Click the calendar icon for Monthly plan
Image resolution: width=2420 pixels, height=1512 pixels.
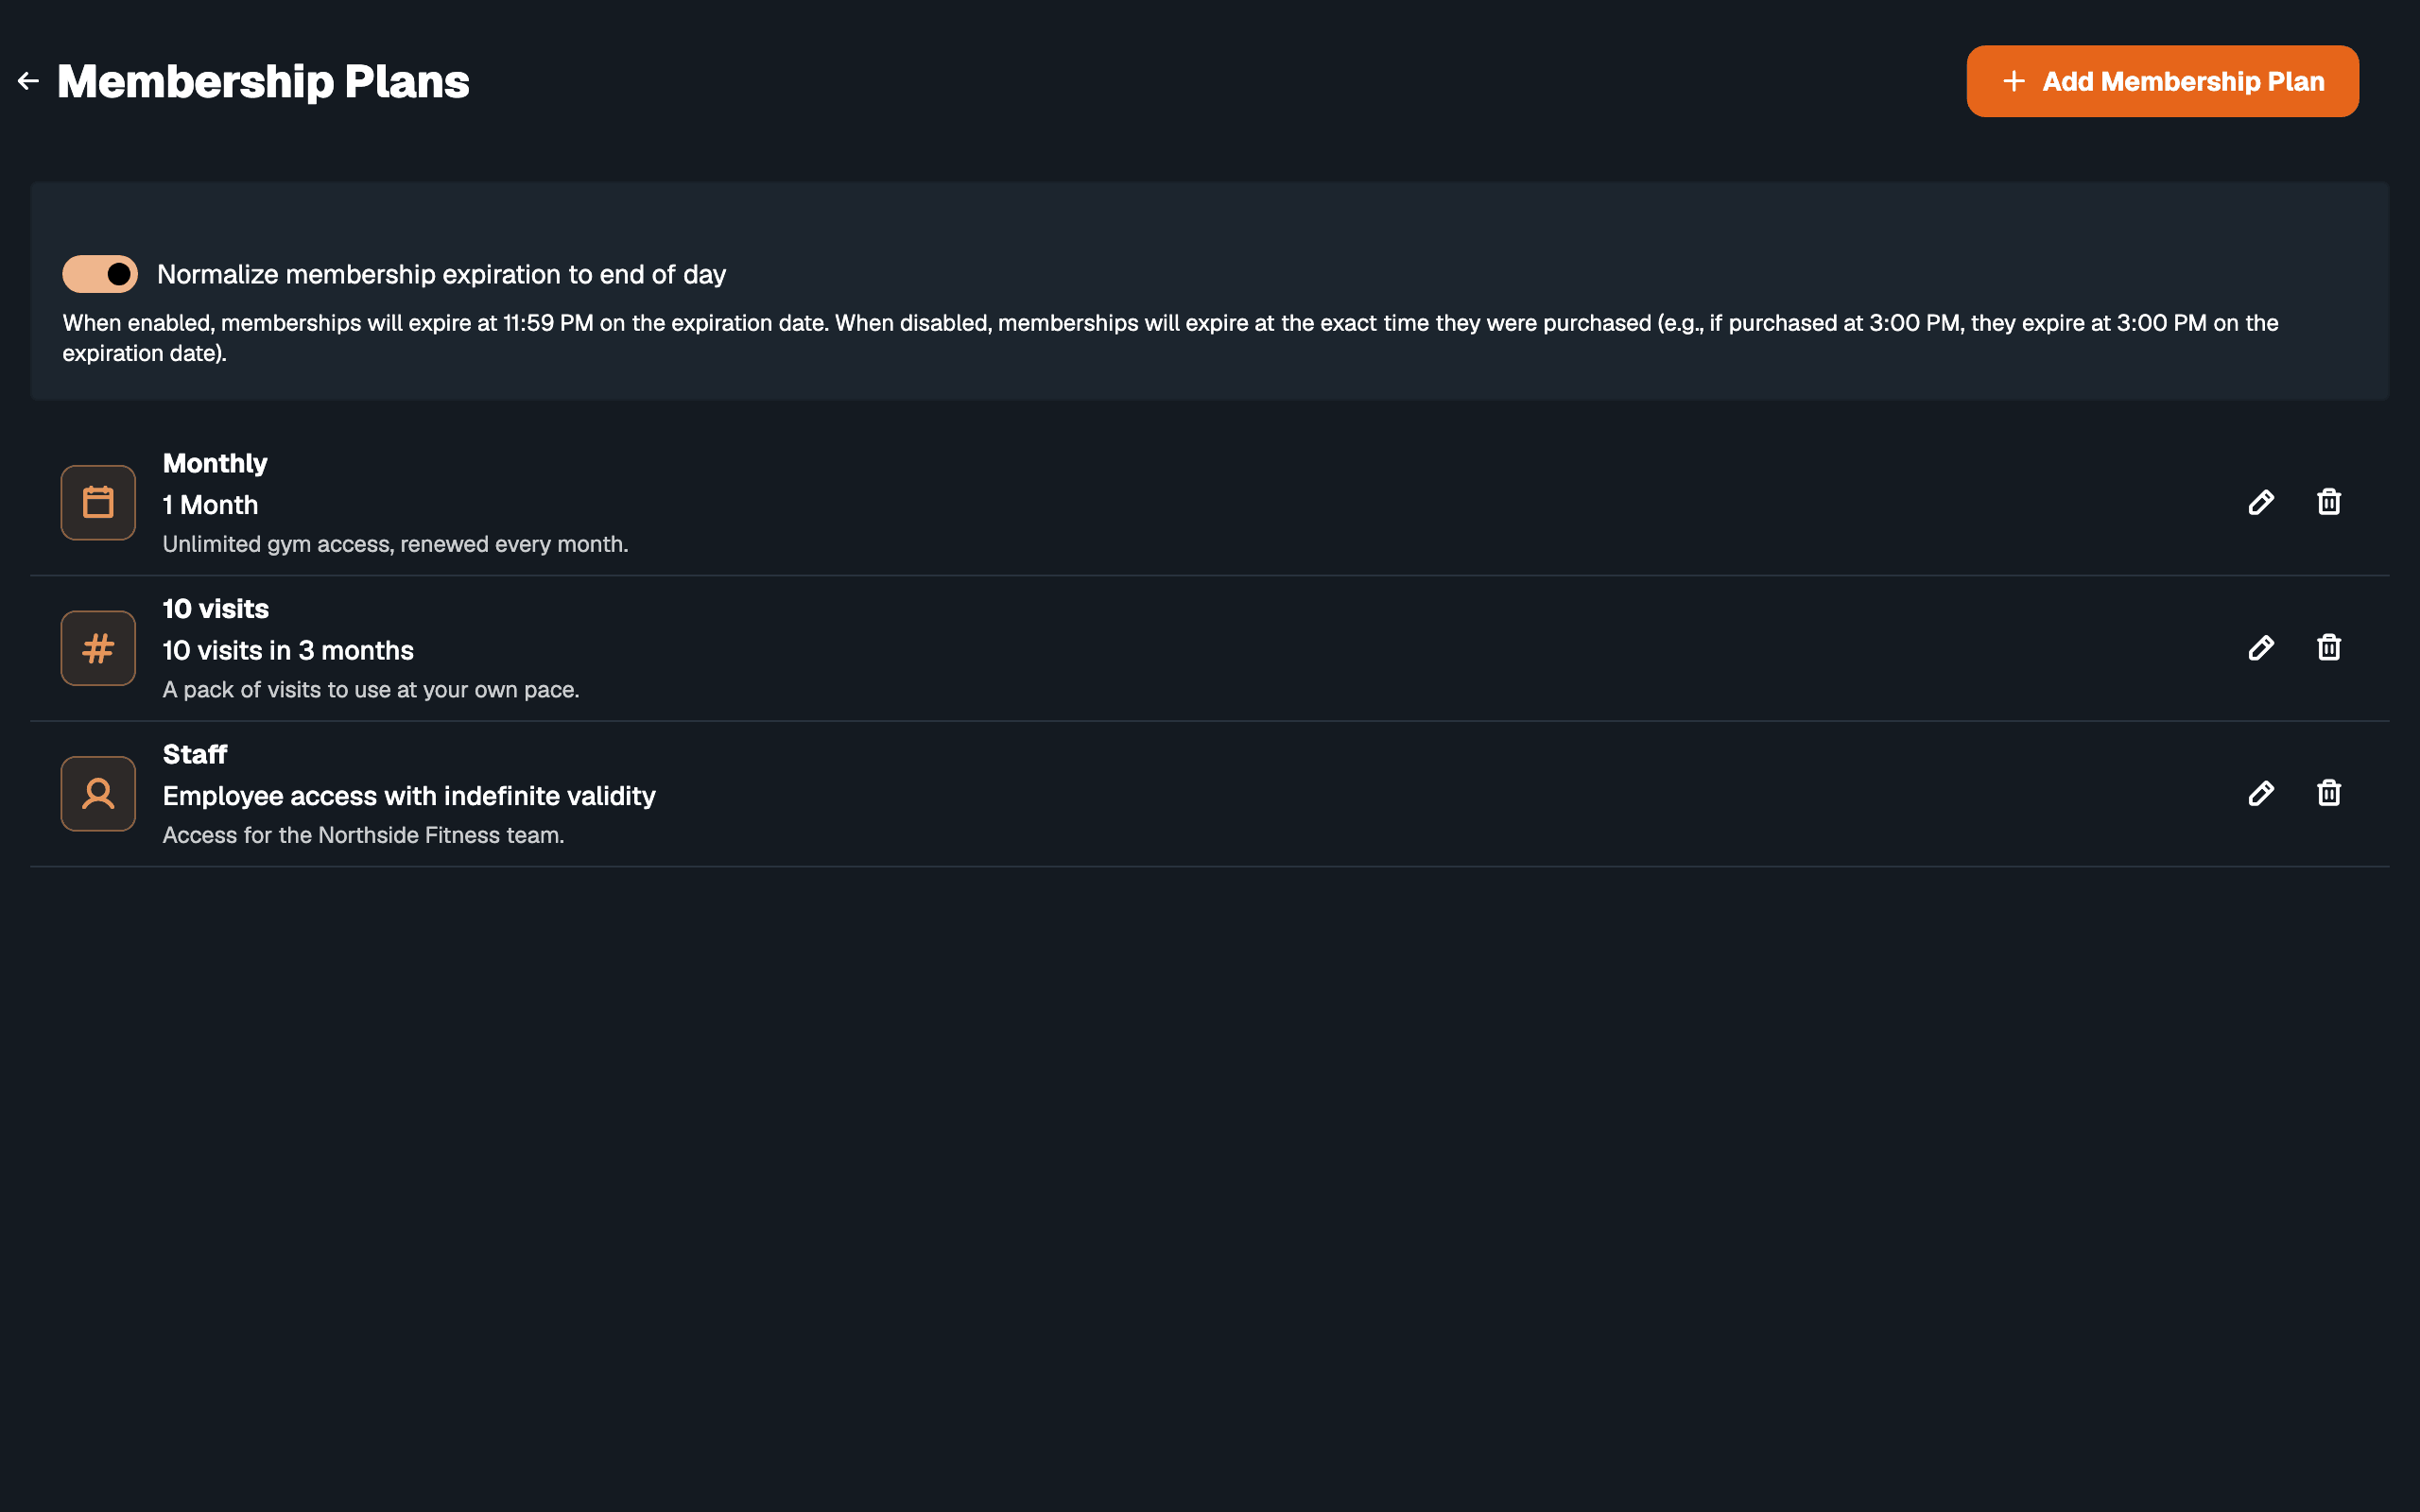click(98, 502)
